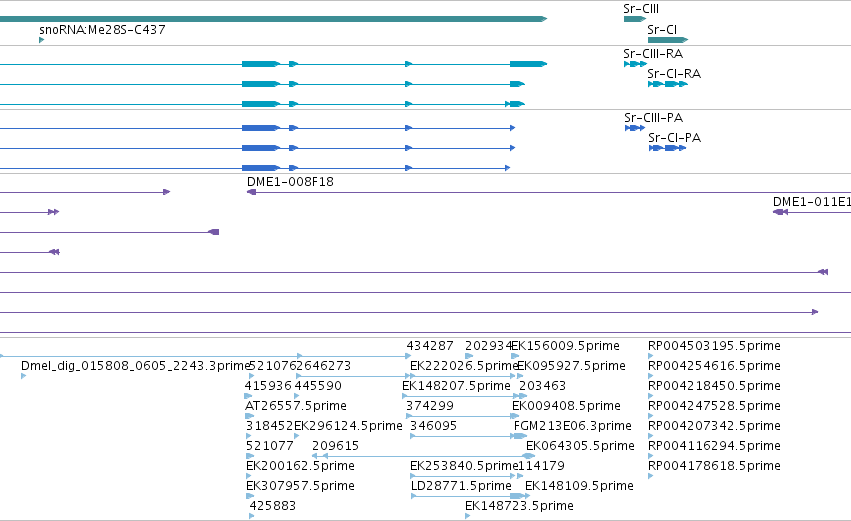Click EST label 318452
Image resolution: width=851 pixels, height=521 pixels.
[x=269, y=426]
